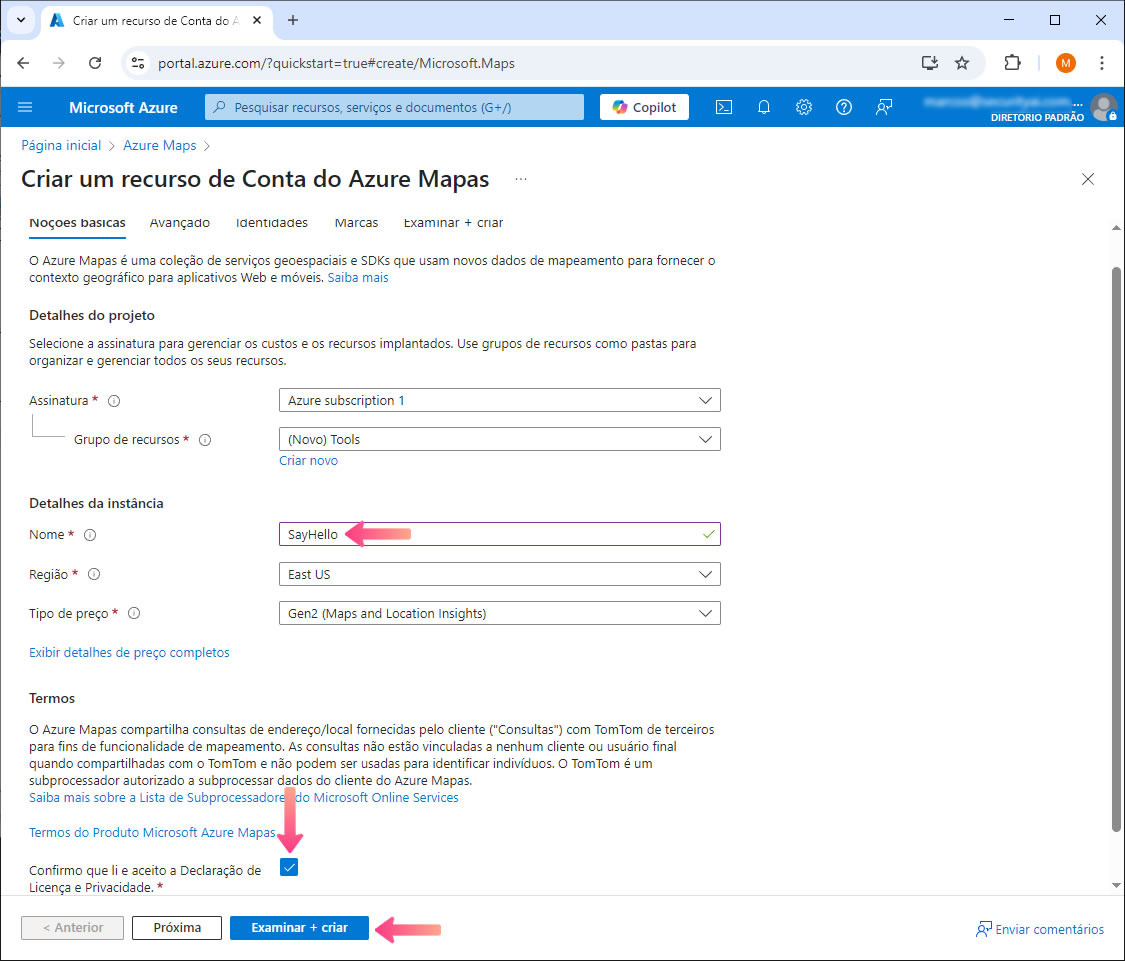The width and height of the screenshot is (1125, 961).
Task: Open the browser extensions puzzle icon
Action: [x=1012, y=63]
